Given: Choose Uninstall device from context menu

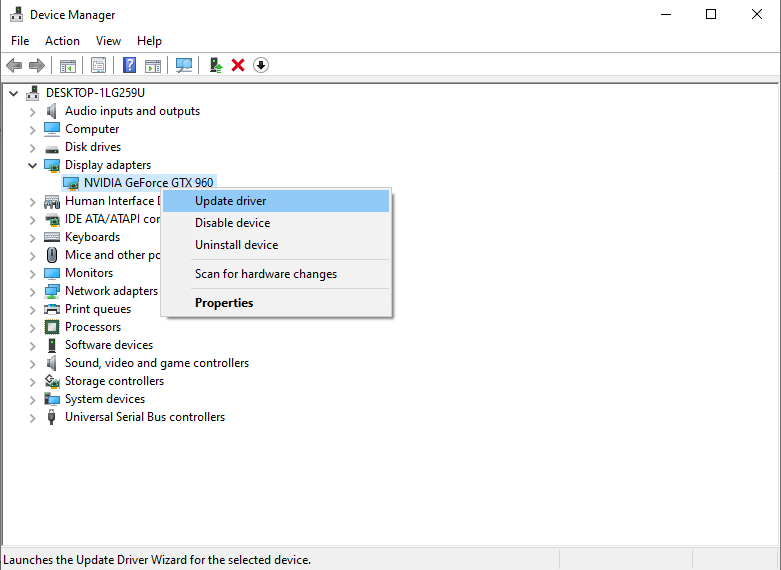Looking at the screenshot, I should tap(276, 245).
